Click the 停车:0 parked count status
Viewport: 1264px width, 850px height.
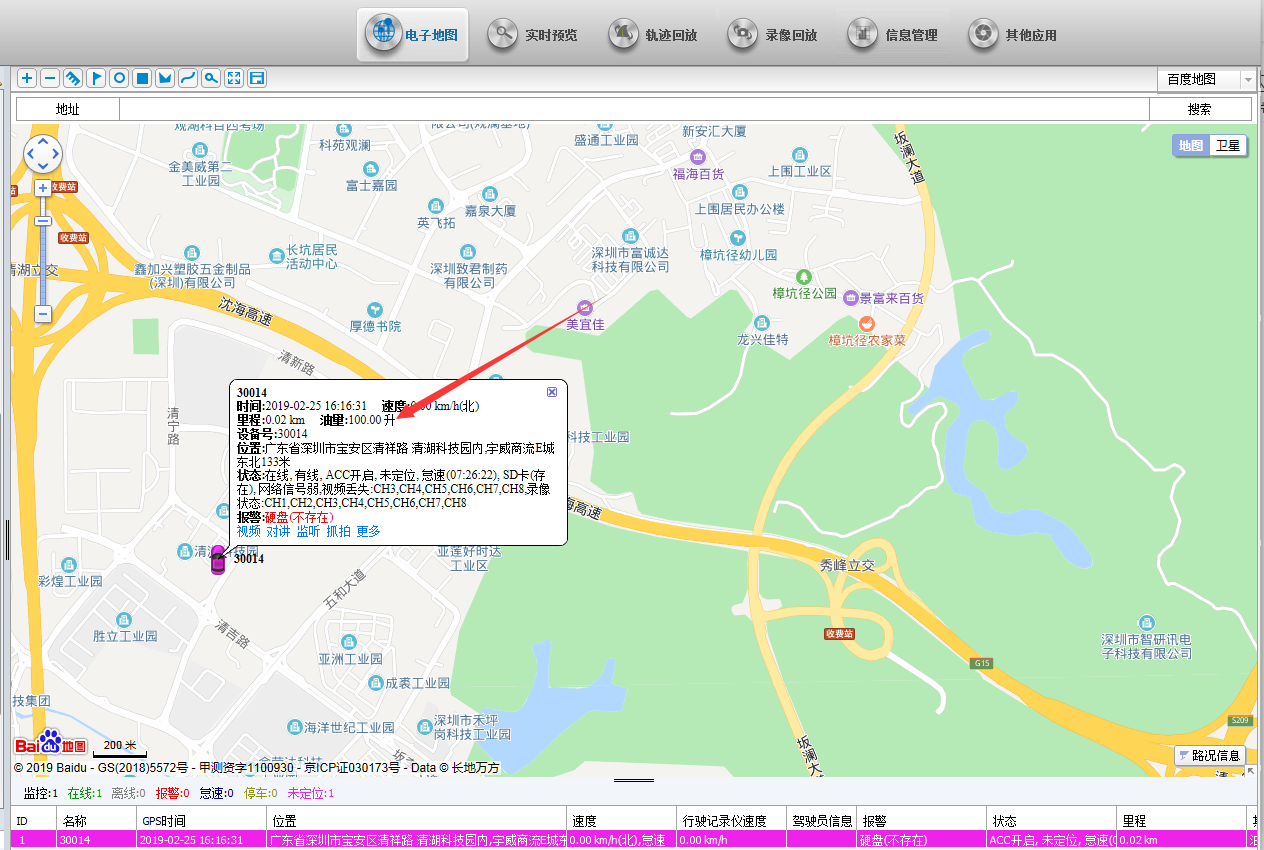(x=260, y=793)
